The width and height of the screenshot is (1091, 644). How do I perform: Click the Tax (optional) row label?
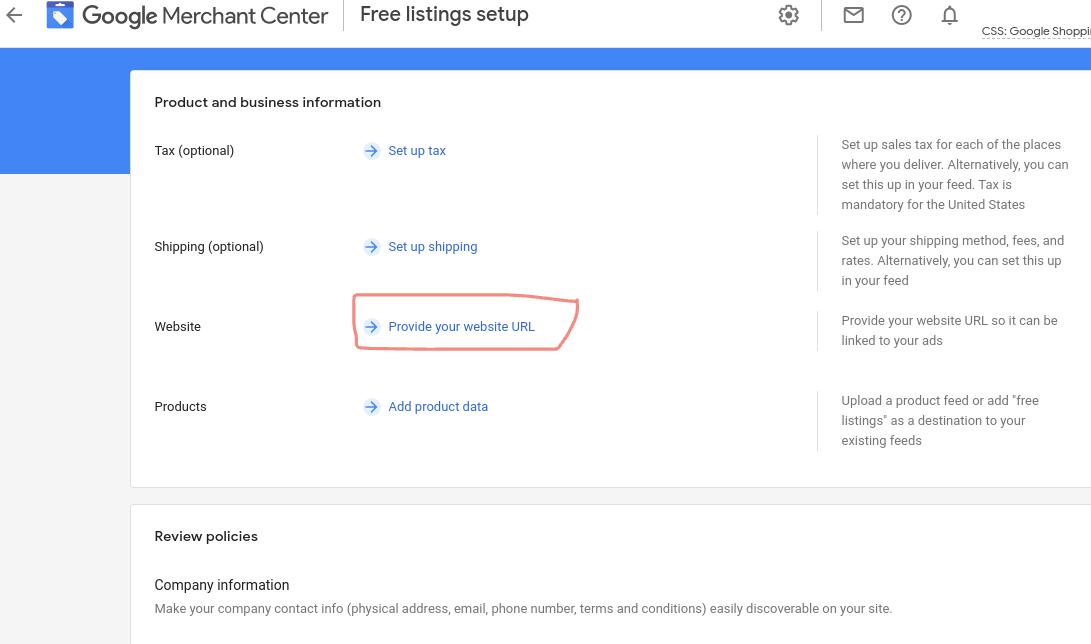(x=194, y=151)
